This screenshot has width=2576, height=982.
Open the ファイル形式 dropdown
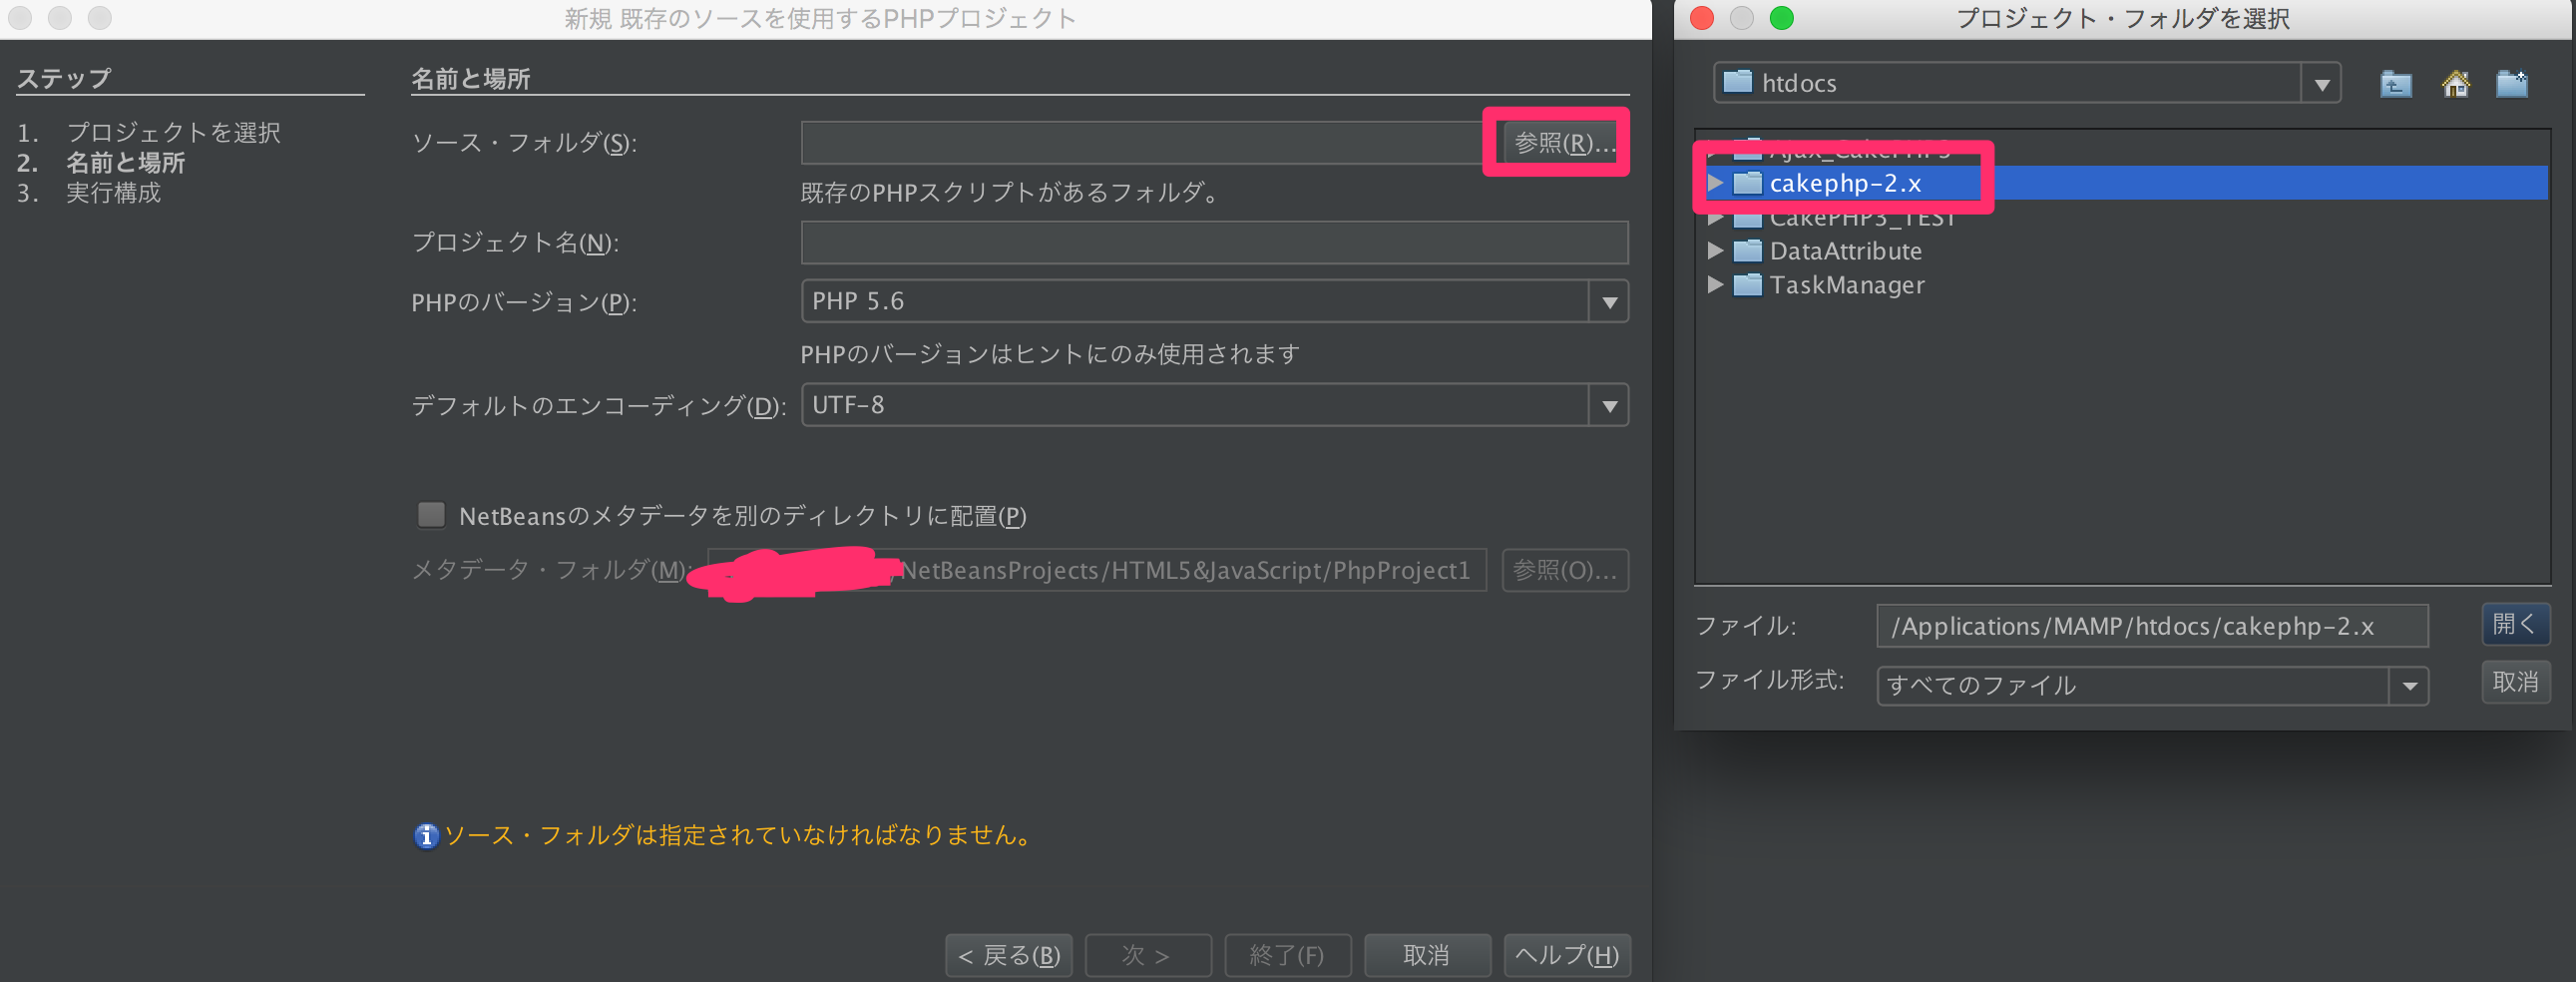point(2409,686)
